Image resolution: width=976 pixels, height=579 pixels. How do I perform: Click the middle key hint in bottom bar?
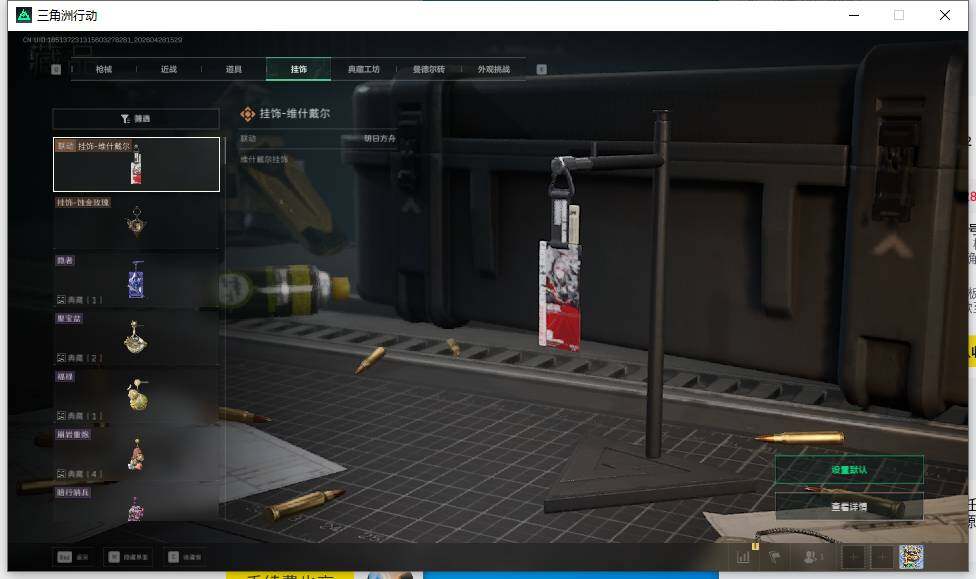coord(128,557)
